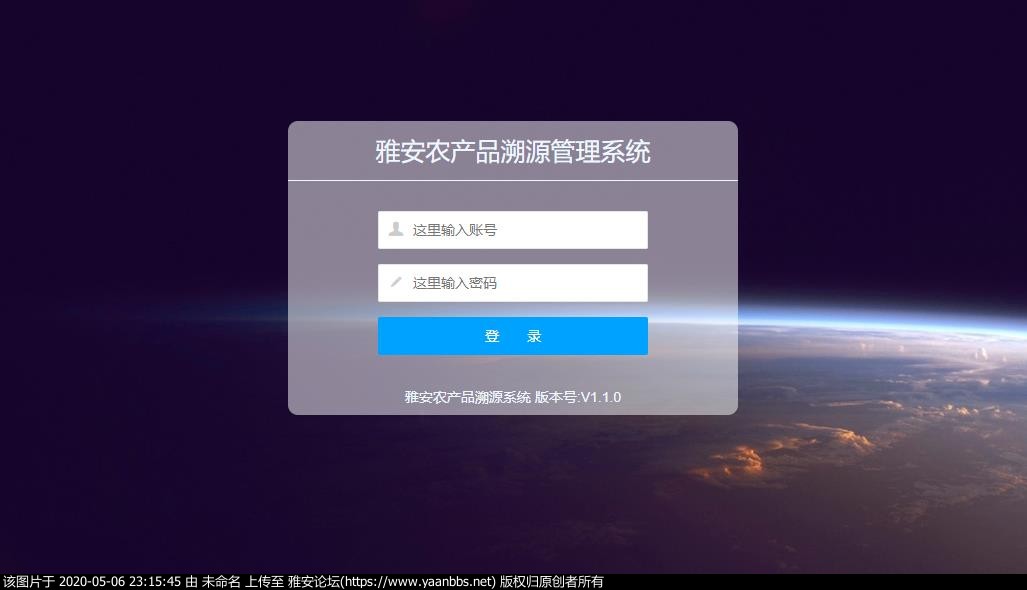
Task: Click the user silhouette icon in account field
Action: [x=396, y=229]
